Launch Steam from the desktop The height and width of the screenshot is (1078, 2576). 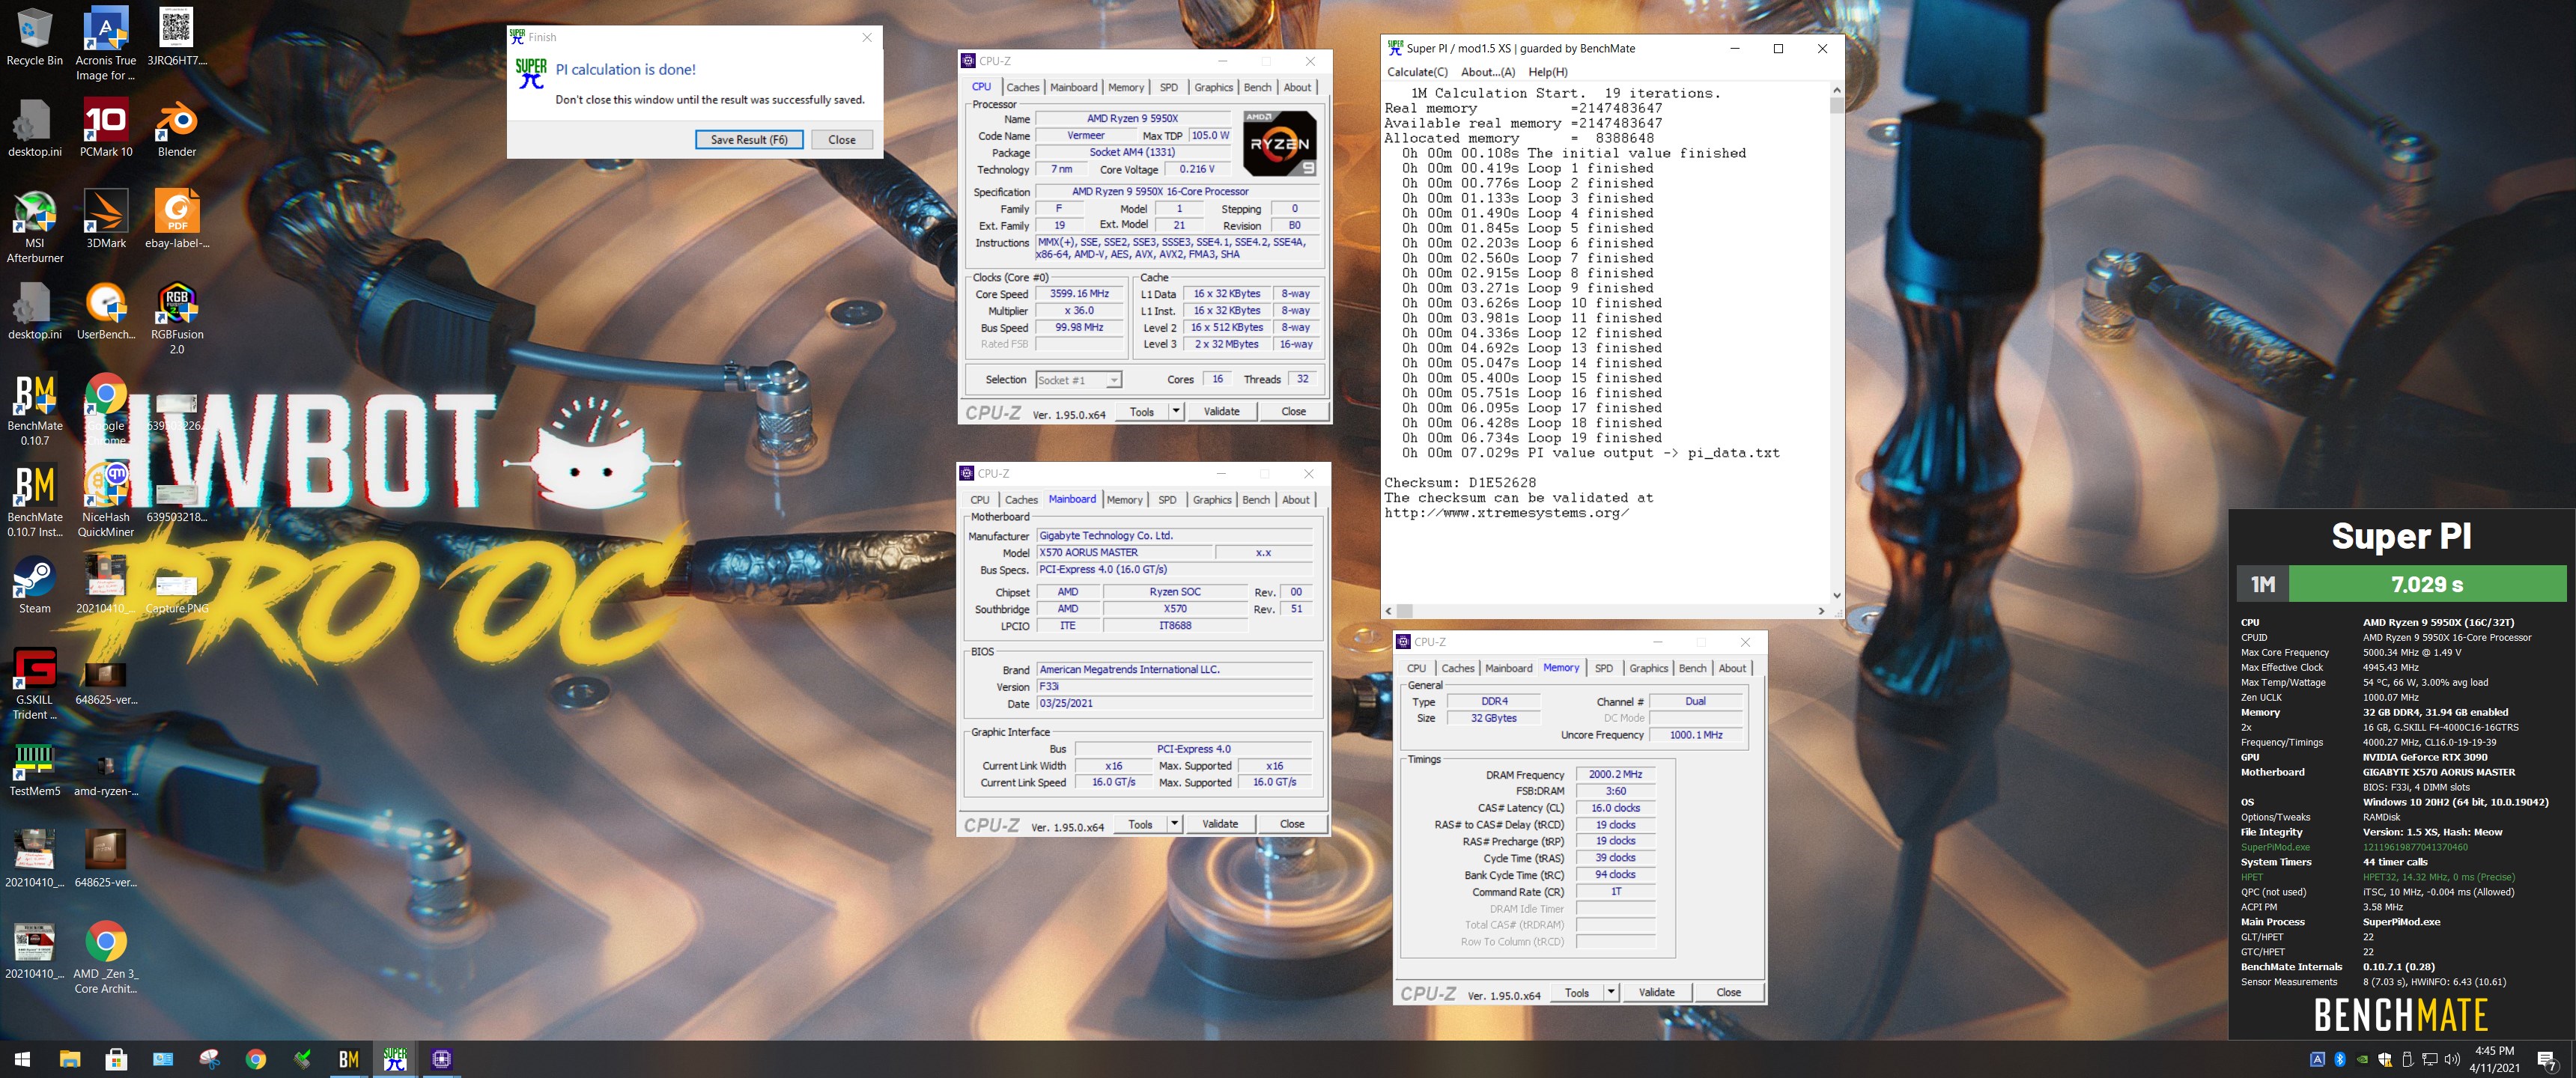click(35, 585)
